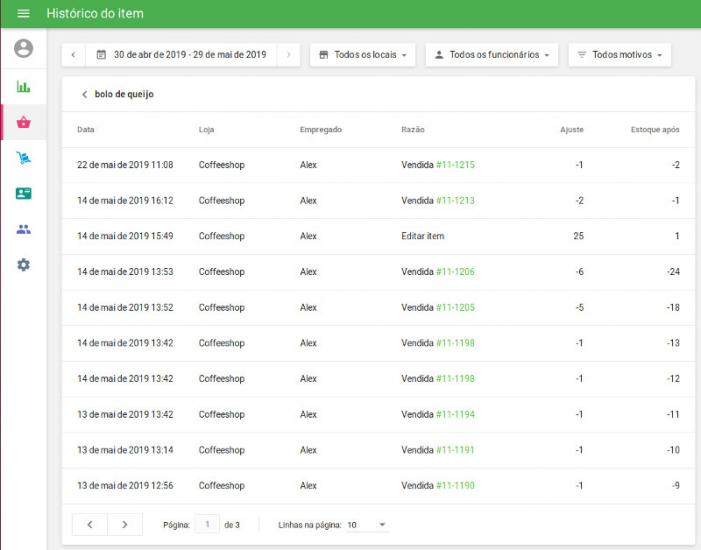Open the date range picker

[181, 55]
